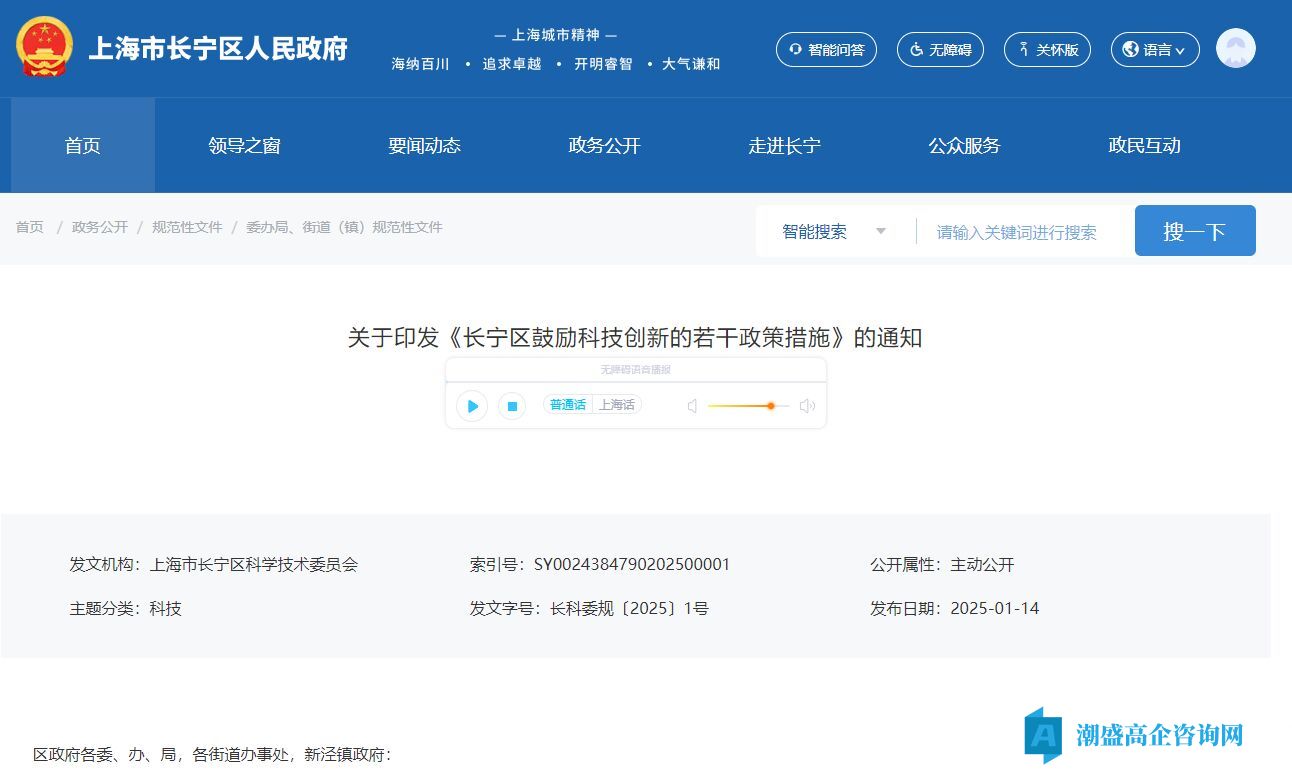Viewport: 1292px width, 770px height.
Task: Click the national emblem logo
Action: 45,48
